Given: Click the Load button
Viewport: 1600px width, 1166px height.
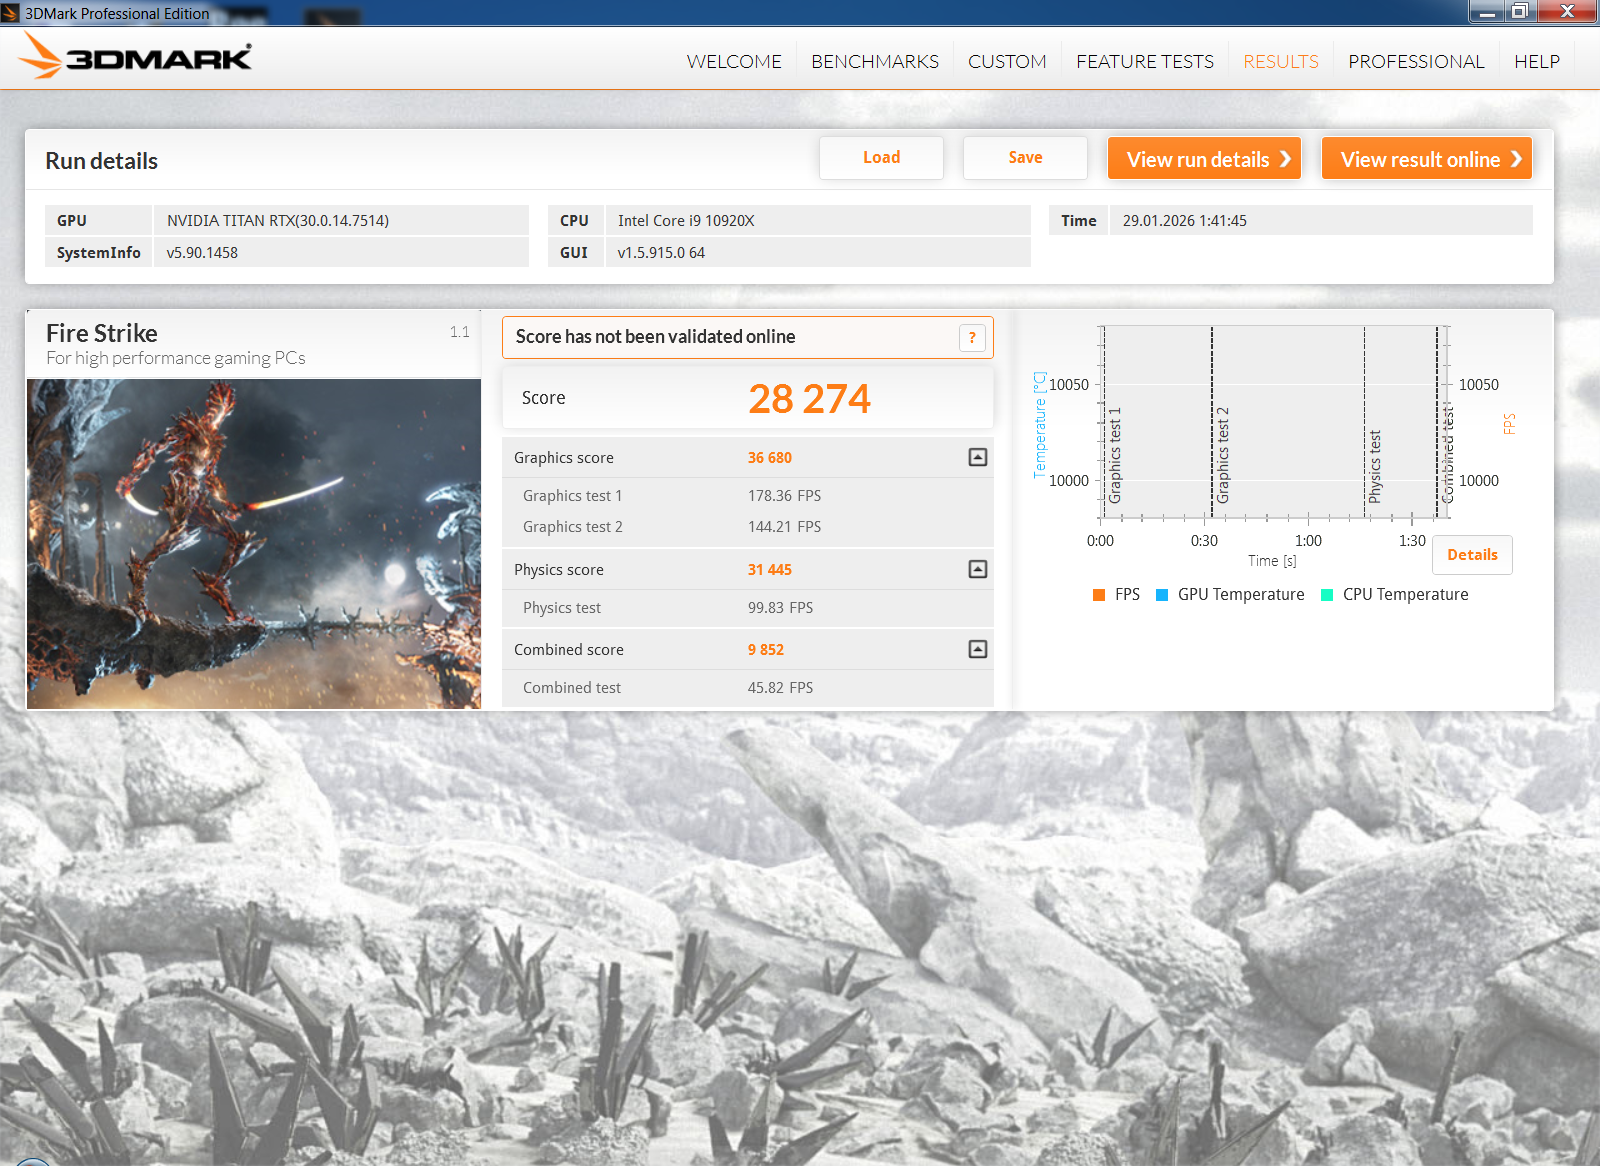Looking at the screenshot, I should pos(881,158).
